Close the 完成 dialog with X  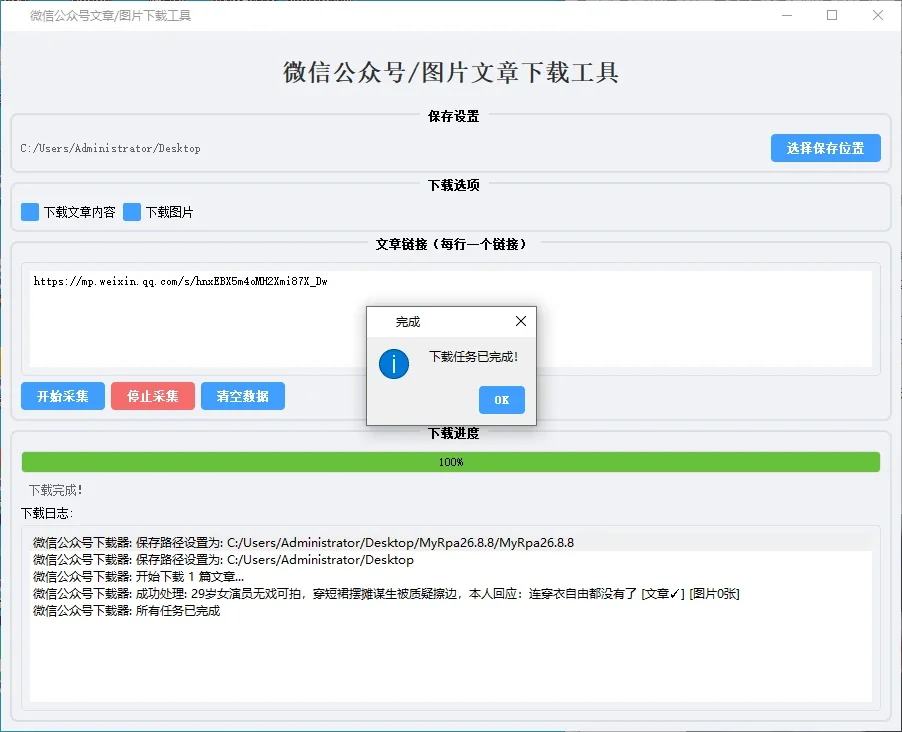click(x=521, y=321)
